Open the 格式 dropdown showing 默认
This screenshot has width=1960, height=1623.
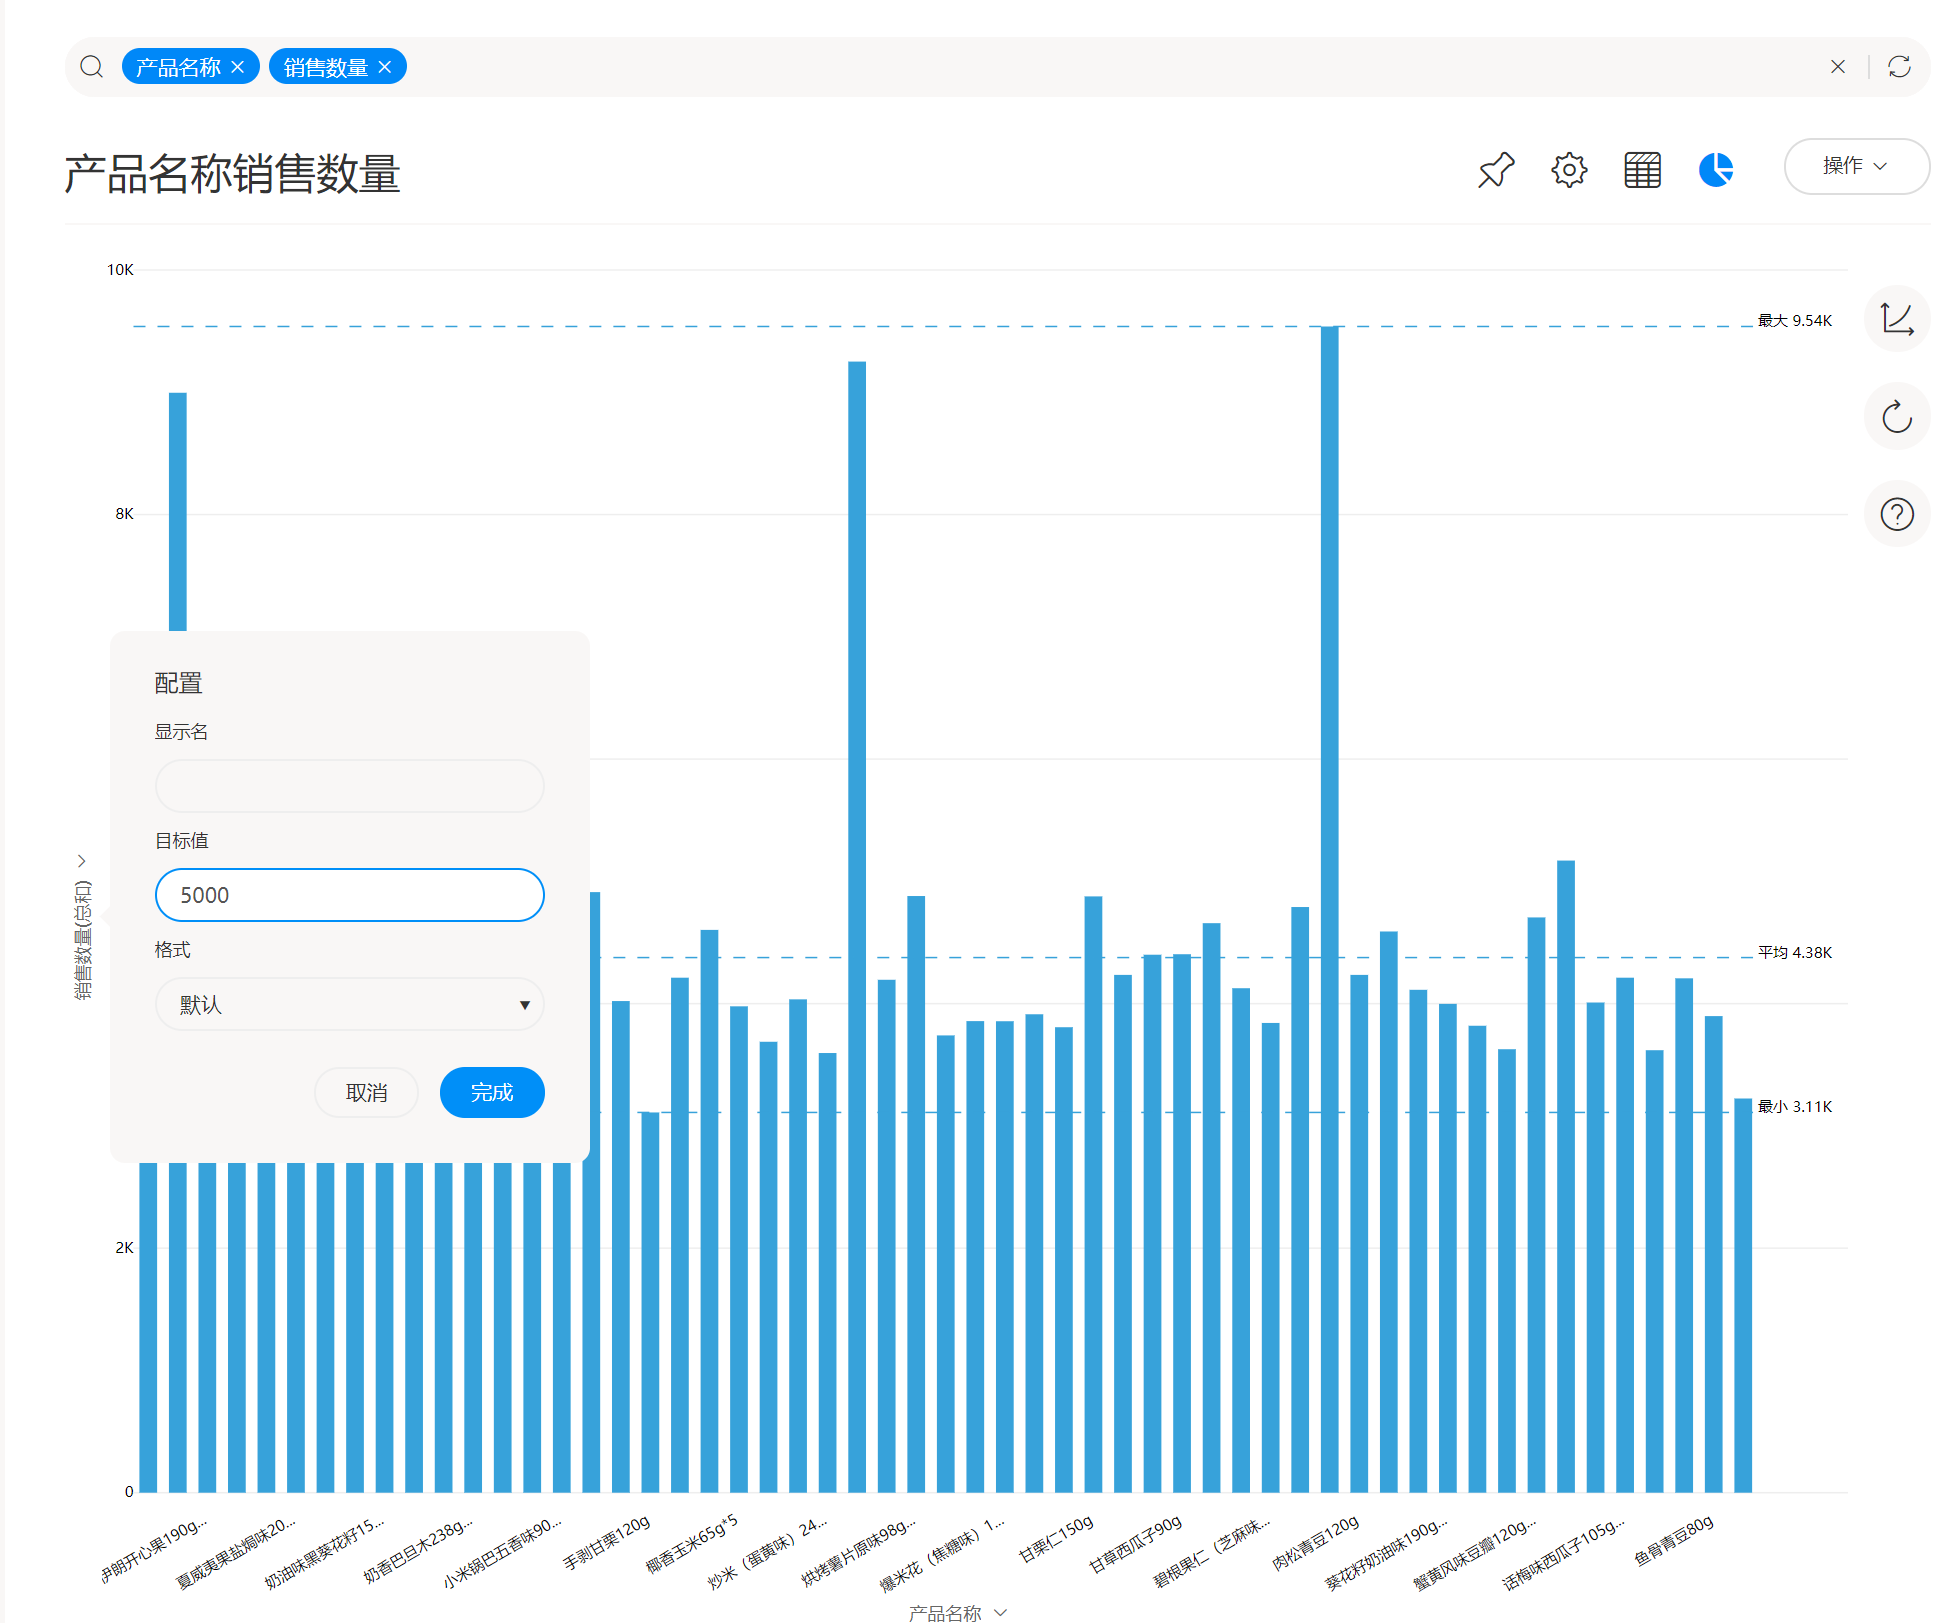(x=350, y=1004)
